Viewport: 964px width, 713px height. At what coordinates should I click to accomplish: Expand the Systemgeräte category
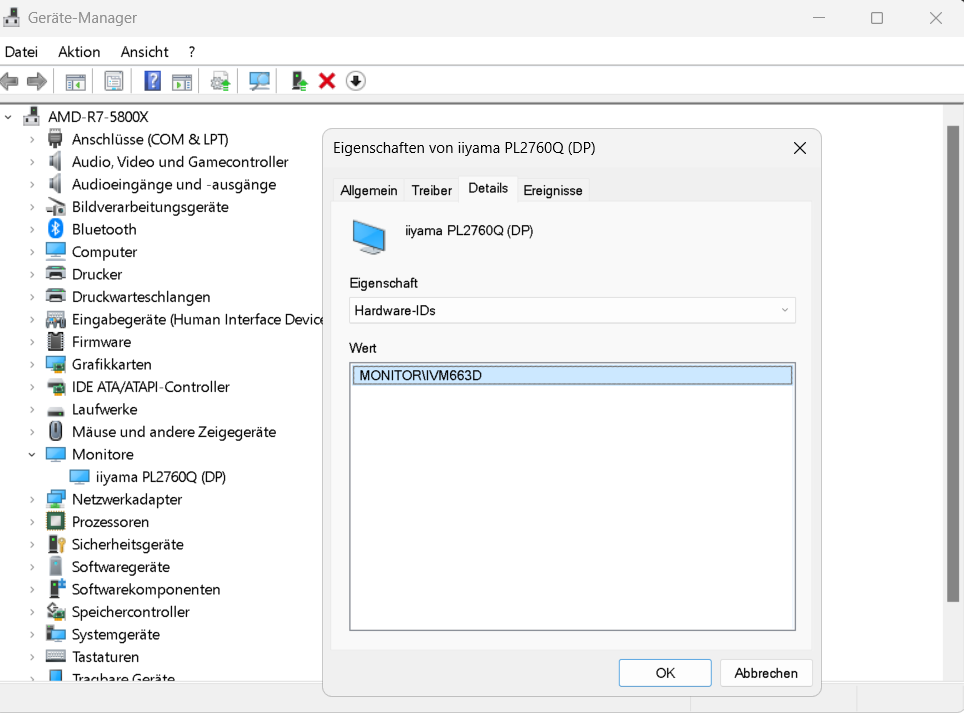coord(32,634)
